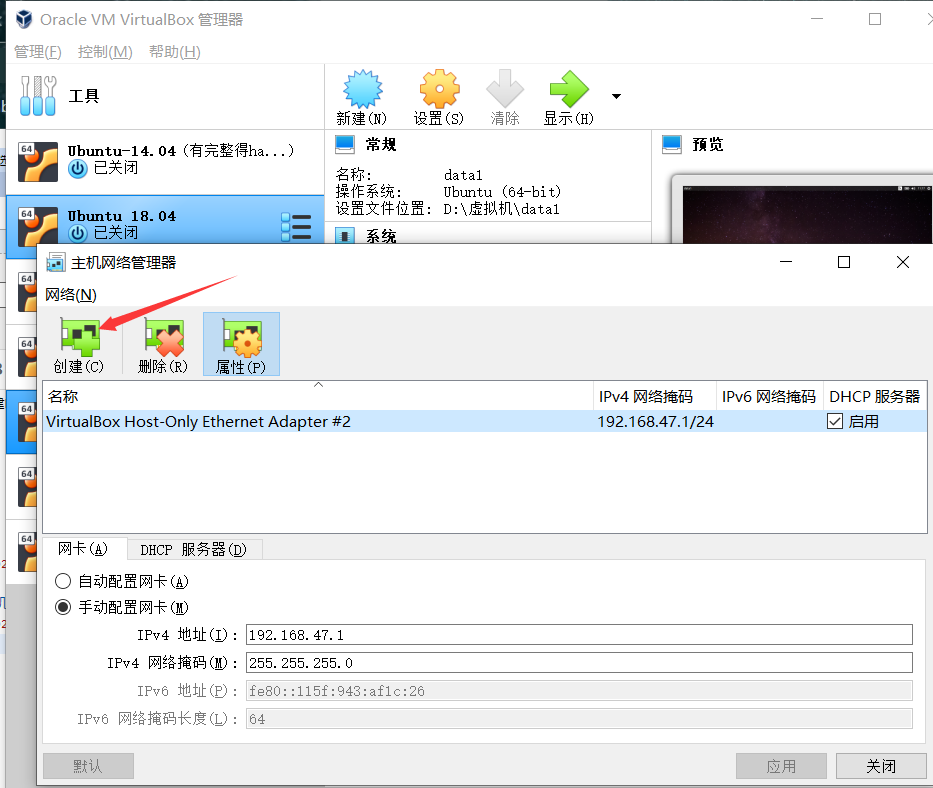This screenshot has height=788, width=933.
Task: Click the IPv4 Address input field
Action: (579, 634)
